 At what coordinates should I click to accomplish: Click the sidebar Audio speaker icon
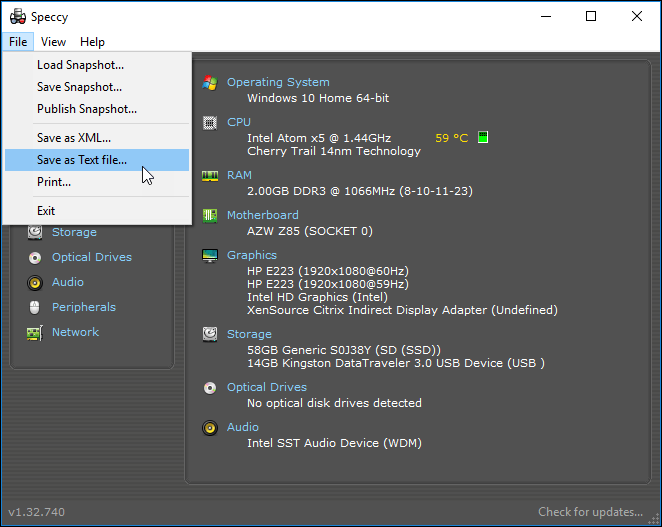click(x=35, y=283)
